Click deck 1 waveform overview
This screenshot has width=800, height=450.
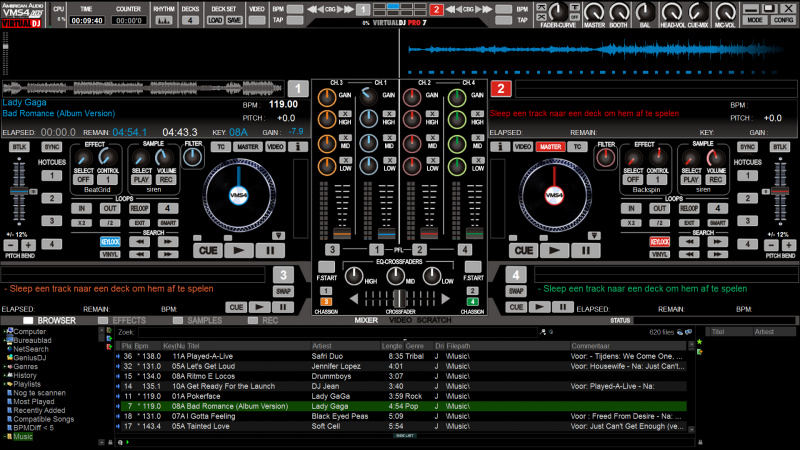tap(142, 89)
